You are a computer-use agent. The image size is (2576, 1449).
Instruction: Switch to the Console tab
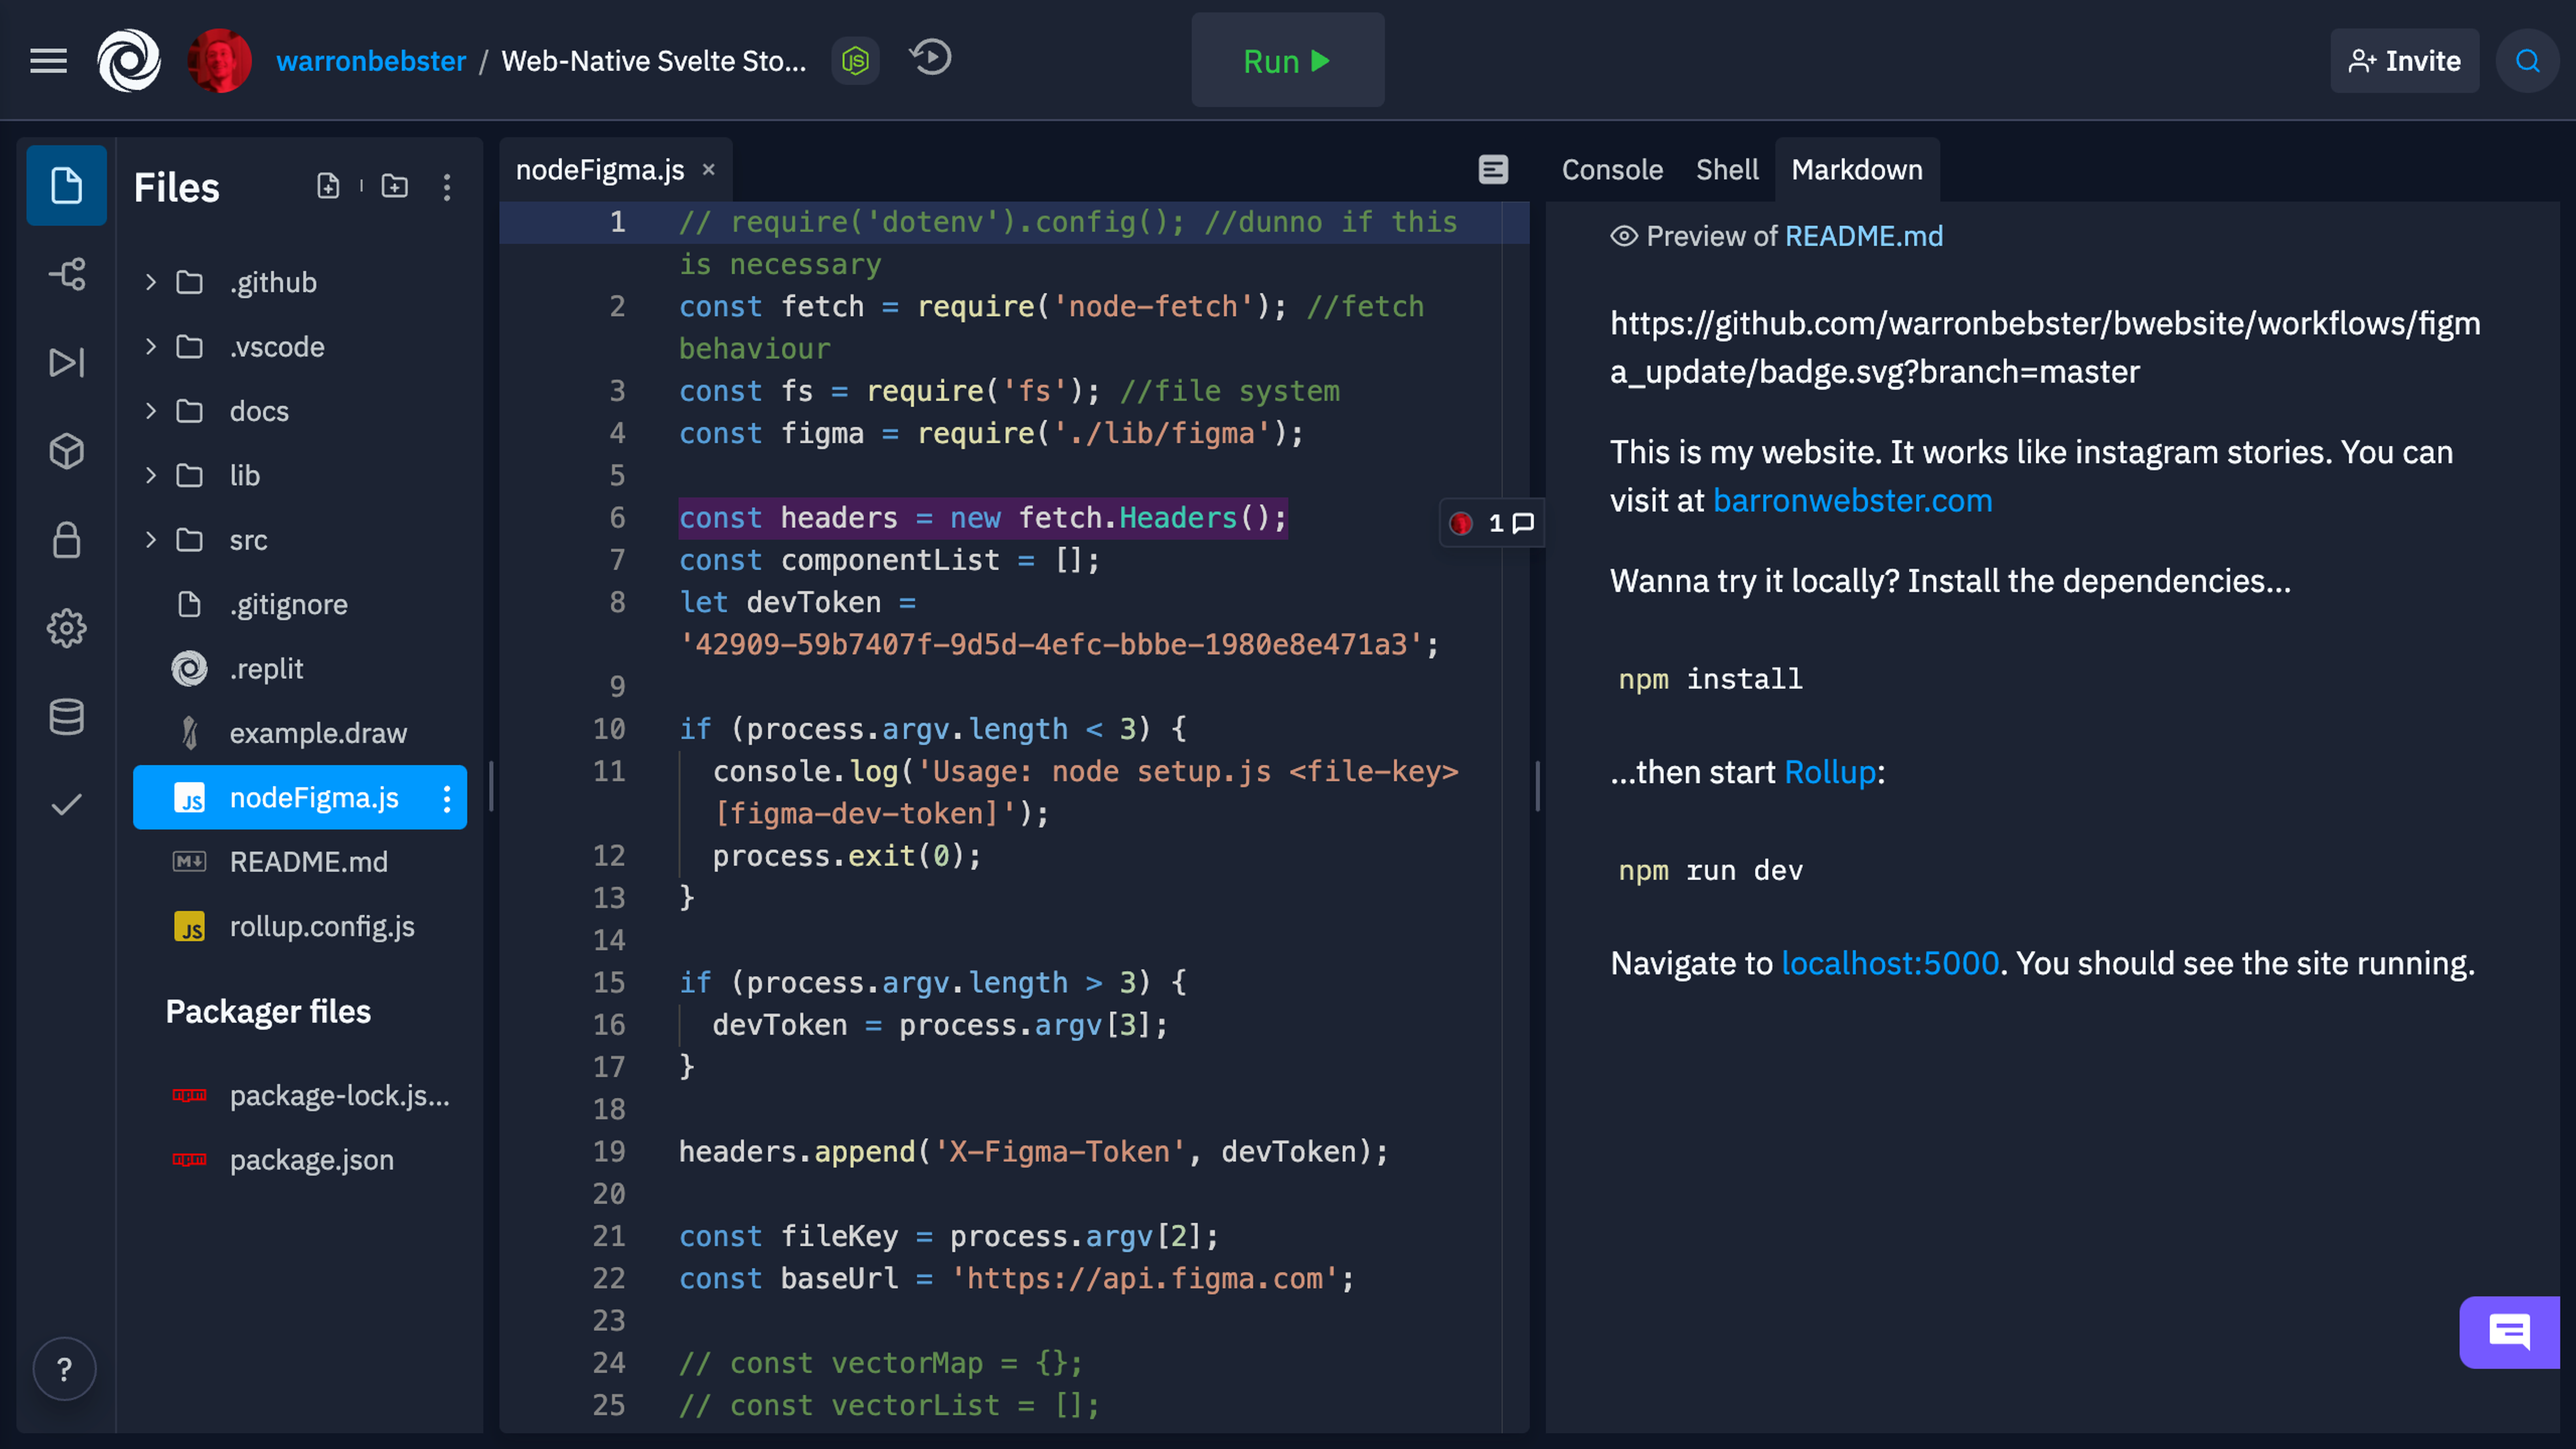click(1612, 170)
